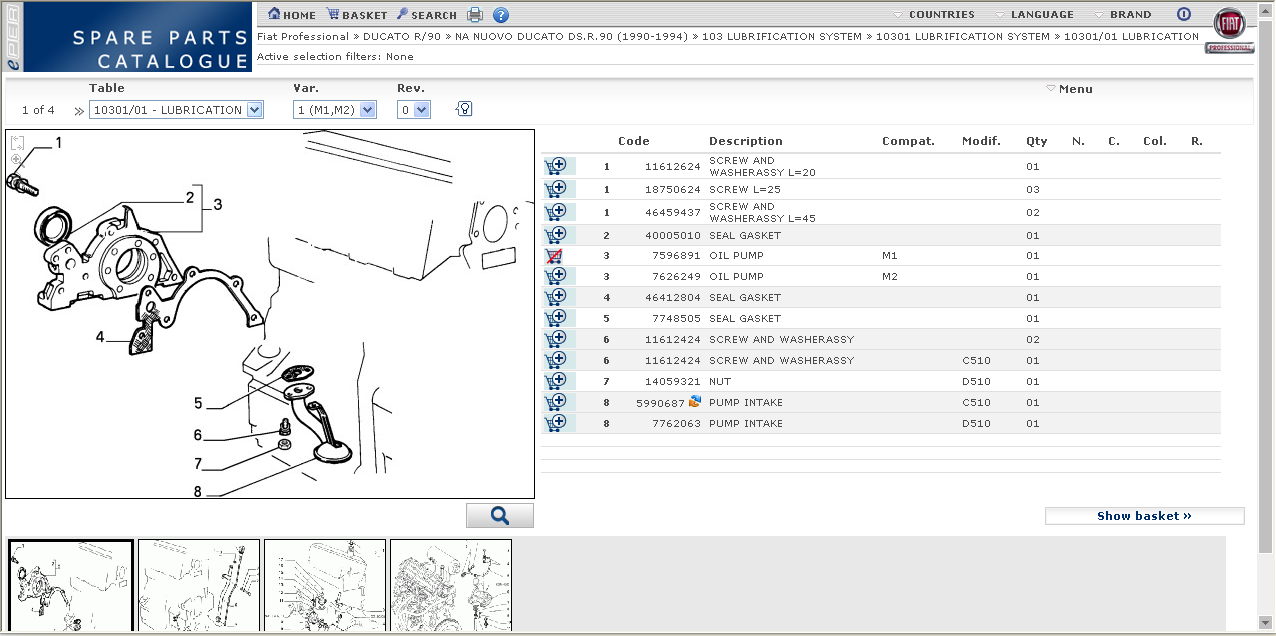Select the third diagram thumbnail
Image resolution: width=1276 pixels, height=636 pixels.
pyautogui.click(x=325, y=586)
